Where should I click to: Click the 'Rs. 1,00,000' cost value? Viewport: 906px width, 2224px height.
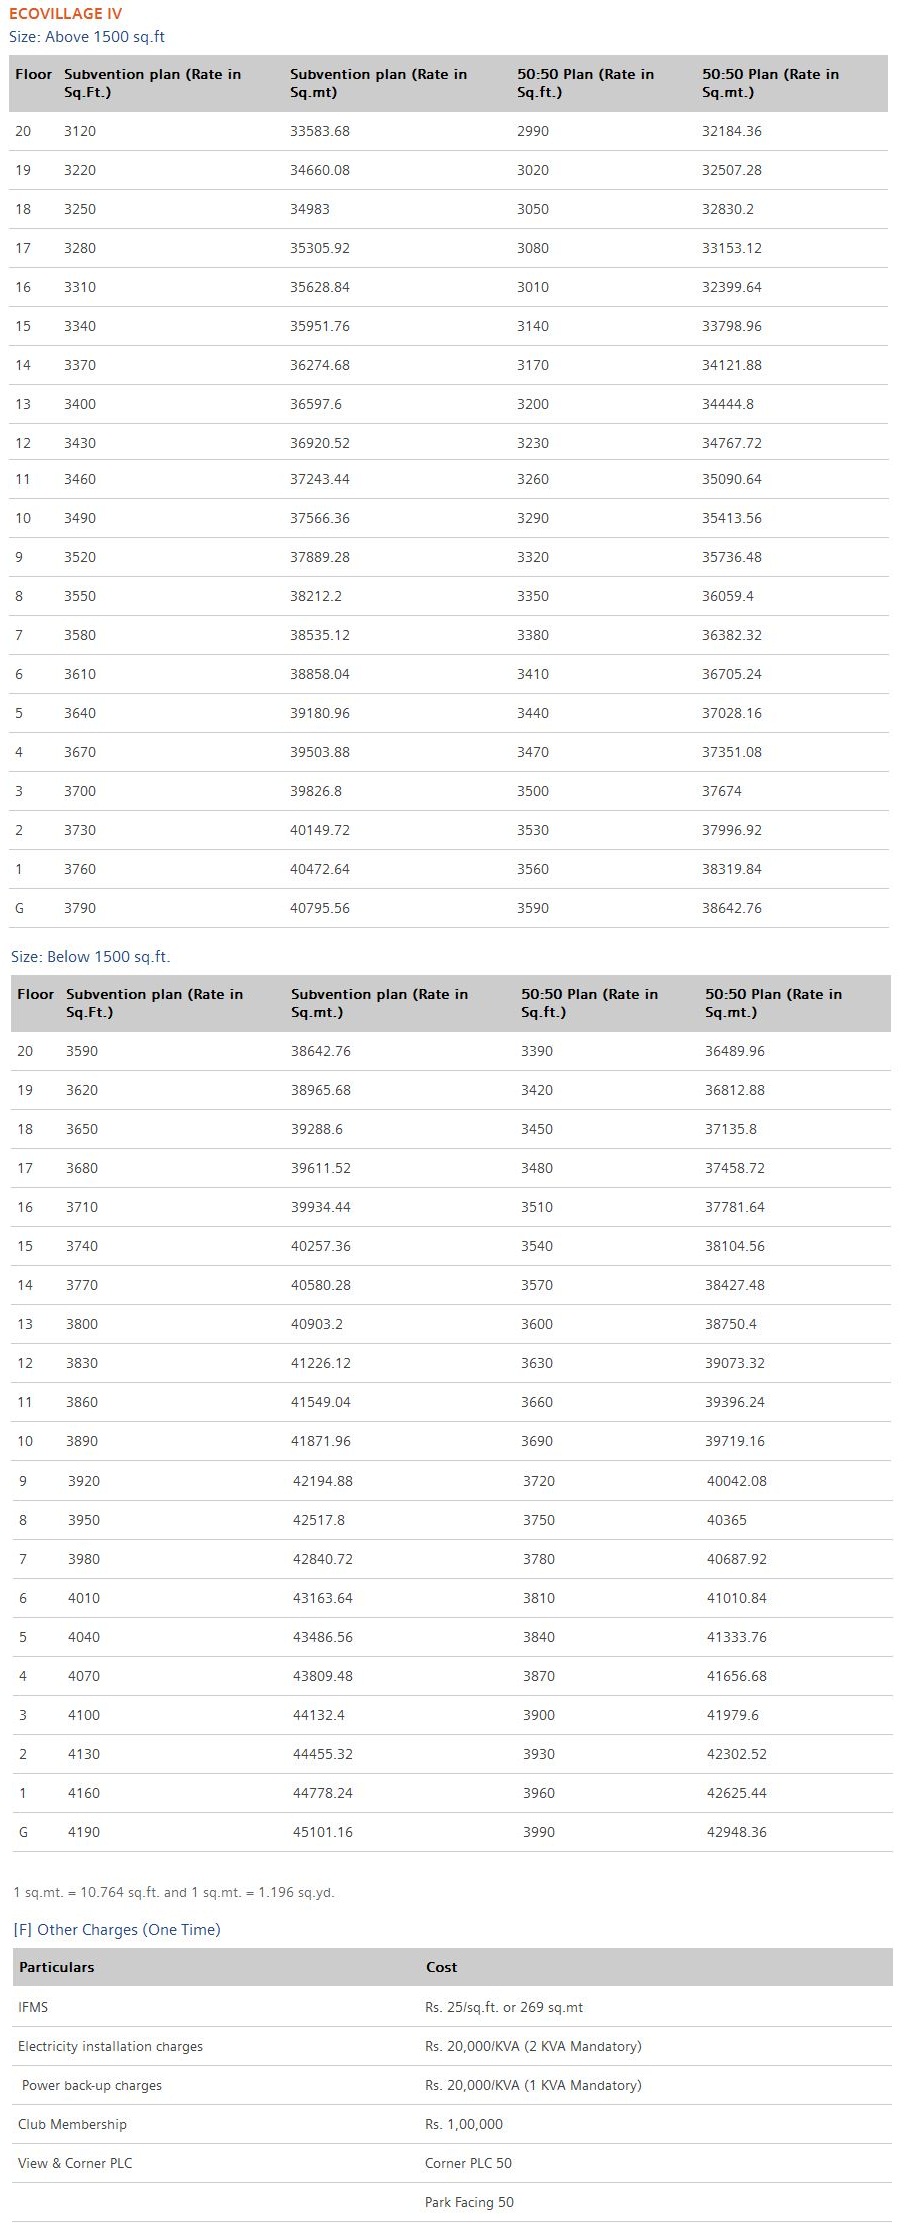tap(464, 2124)
